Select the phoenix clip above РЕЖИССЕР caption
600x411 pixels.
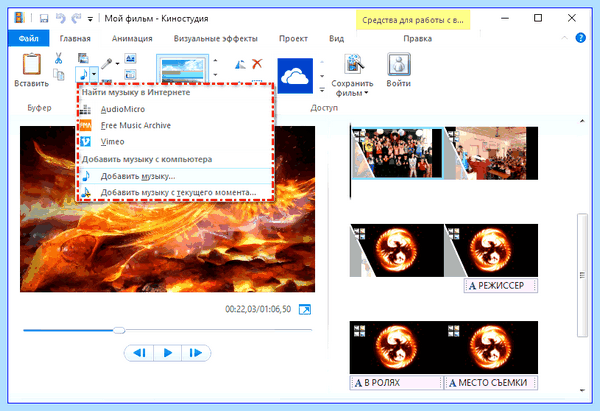tap(491, 250)
